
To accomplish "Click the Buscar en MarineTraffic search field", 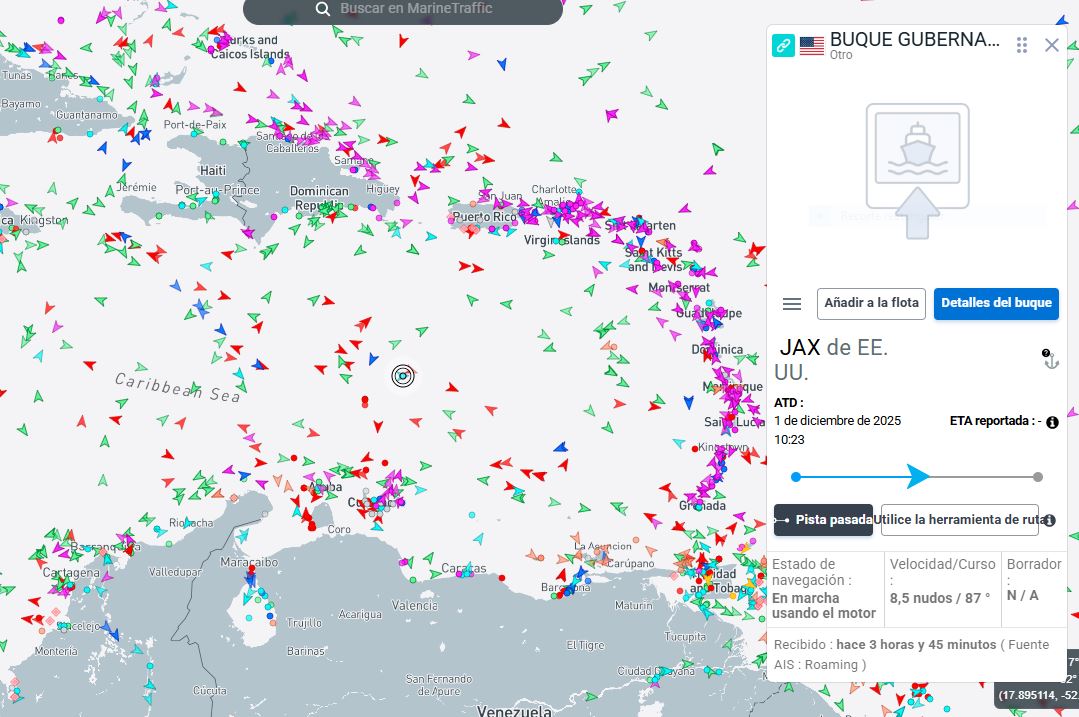I will [x=420, y=9].
